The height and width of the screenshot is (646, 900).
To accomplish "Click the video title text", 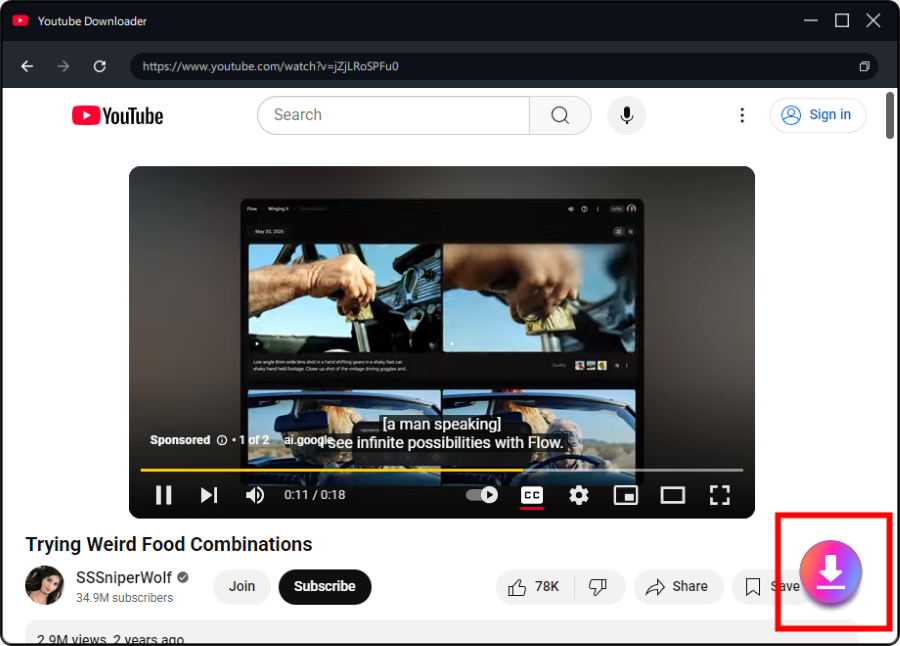I will (169, 544).
